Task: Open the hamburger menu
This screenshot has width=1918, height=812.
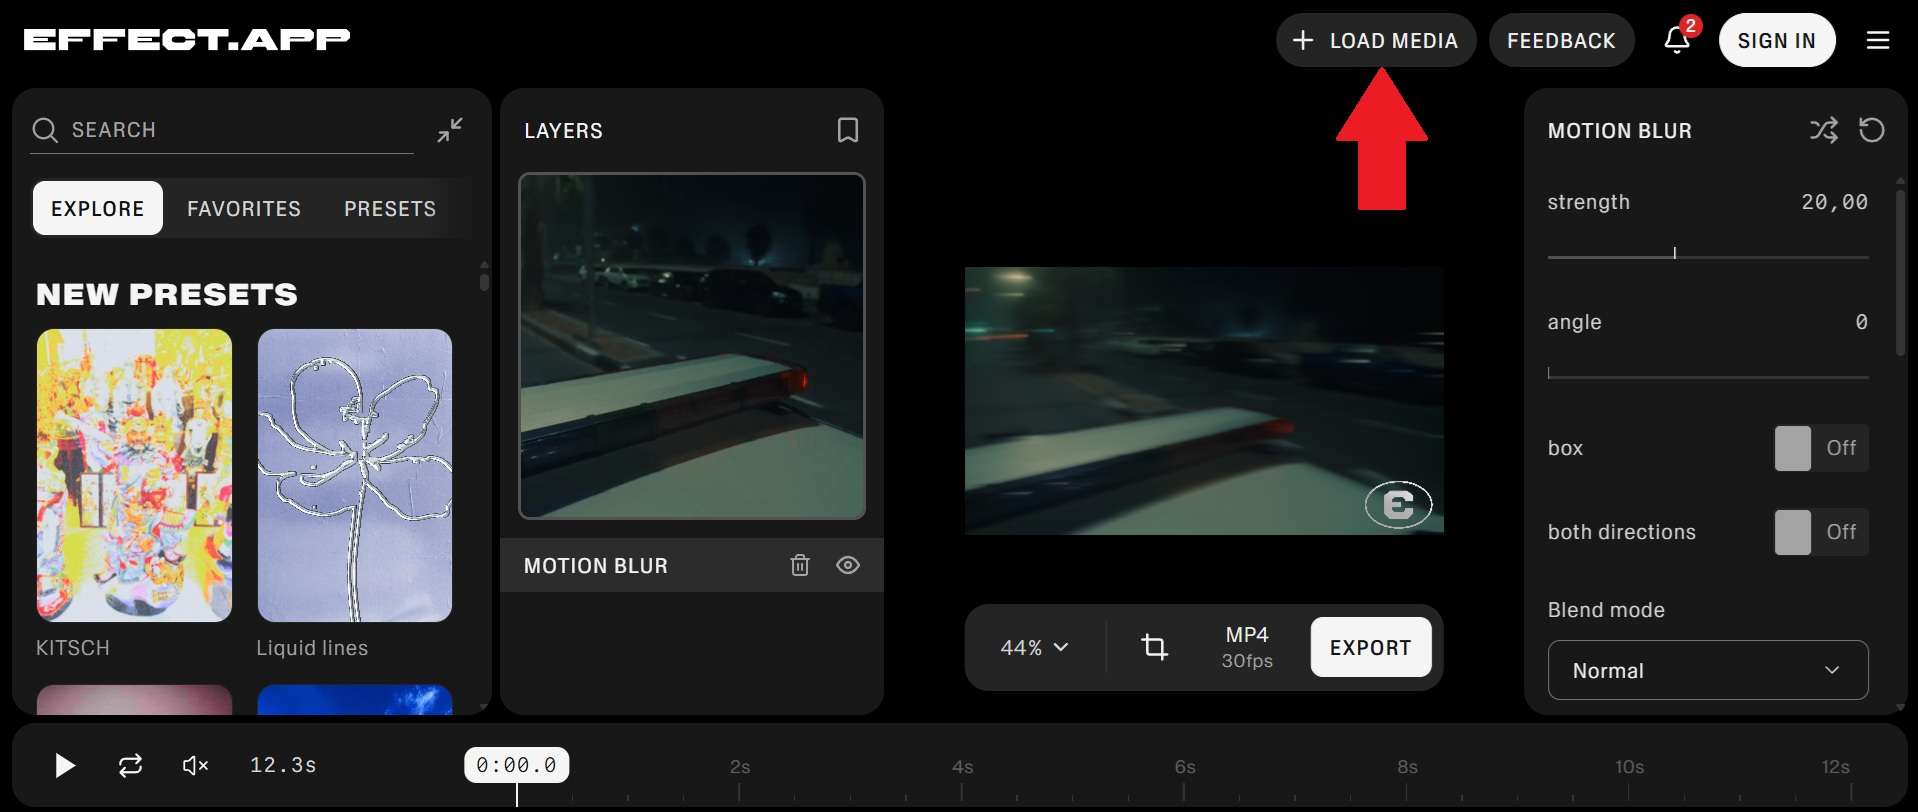Action: (x=1878, y=40)
